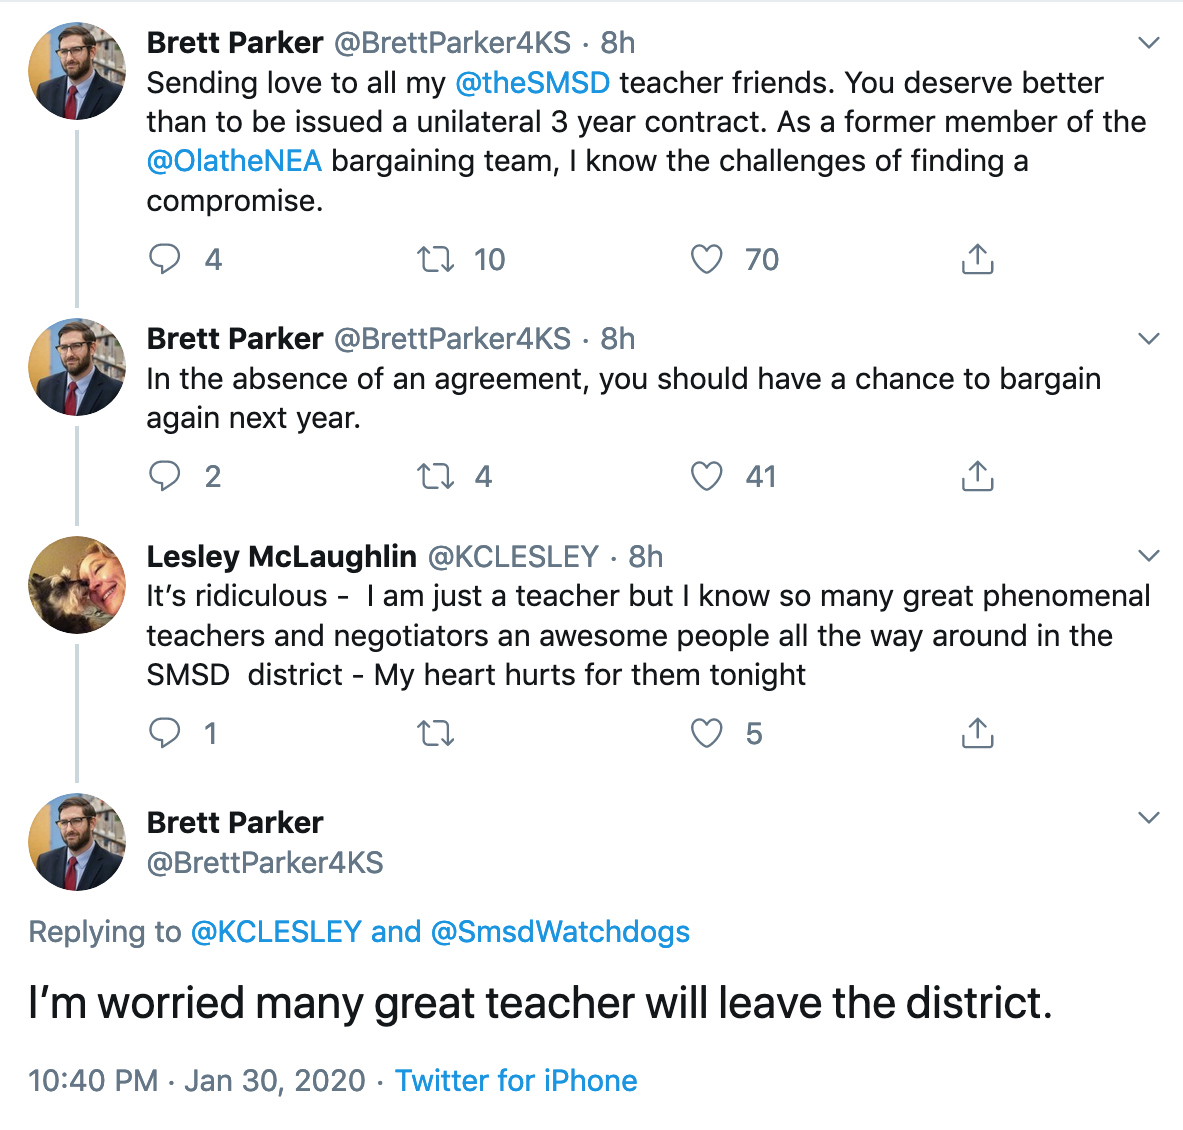1183x1130 pixels.
Task: Visit the @OlatheNEA profile mention
Action: point(234,161)
